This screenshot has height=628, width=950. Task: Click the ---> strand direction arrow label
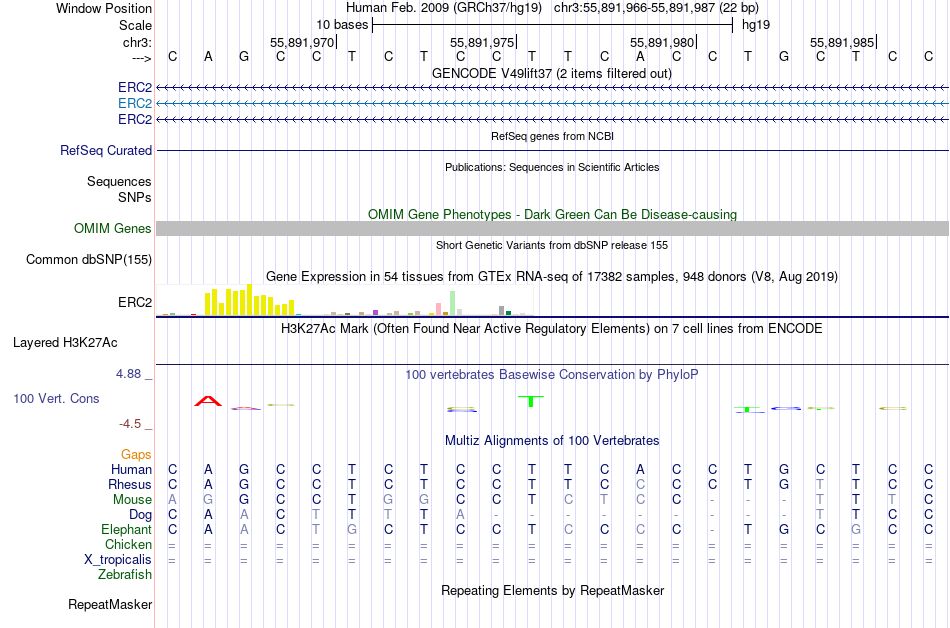pyautogui.click(x=141, y=58)
